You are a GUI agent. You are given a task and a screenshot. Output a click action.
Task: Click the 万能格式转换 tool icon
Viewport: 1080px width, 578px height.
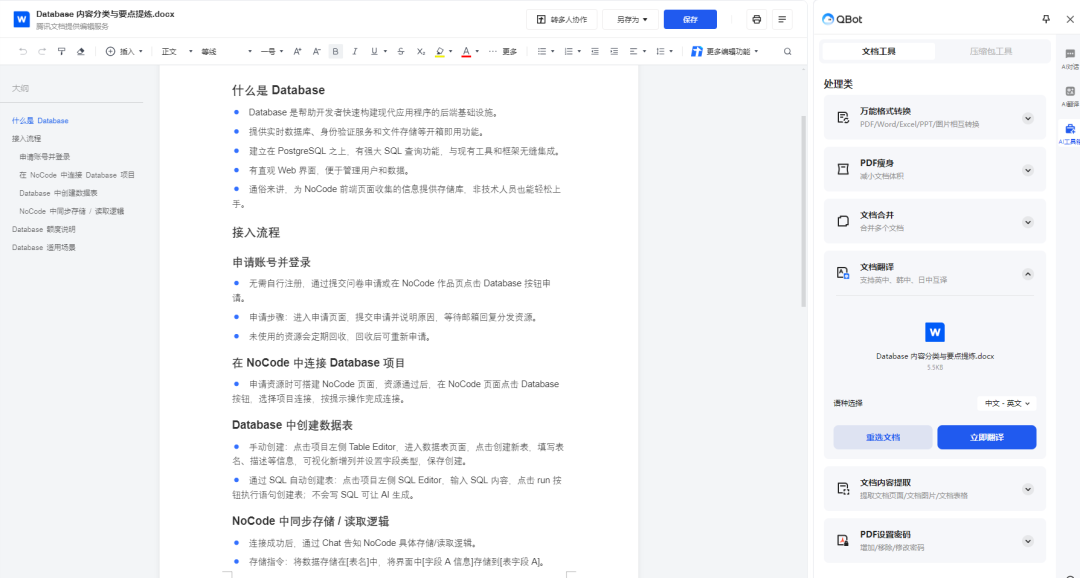[843, 118]
